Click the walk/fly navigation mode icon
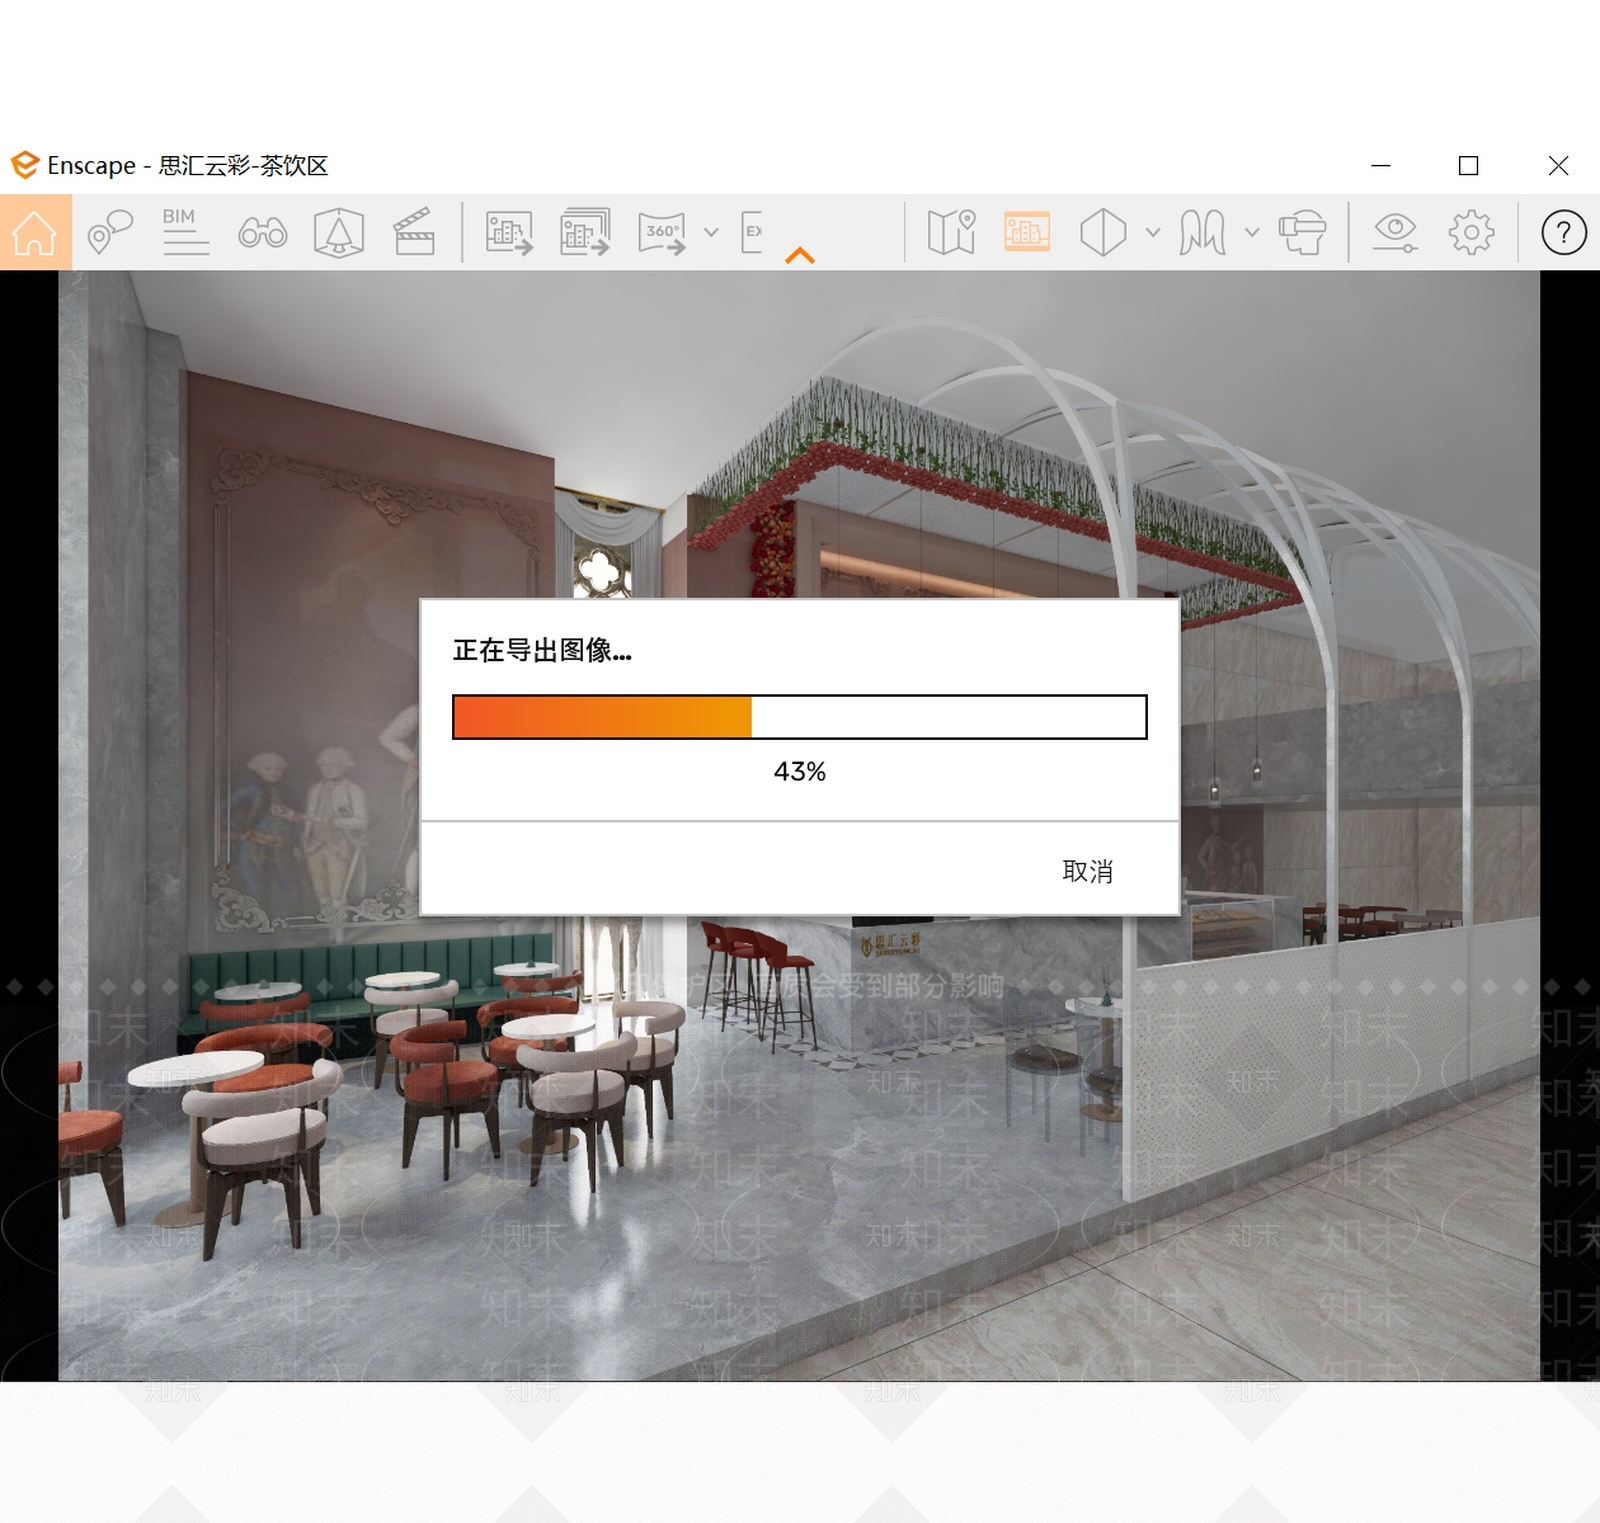Image resolution: width=1600 pixels, height=1523 pixels. (x=1202, y=232)
